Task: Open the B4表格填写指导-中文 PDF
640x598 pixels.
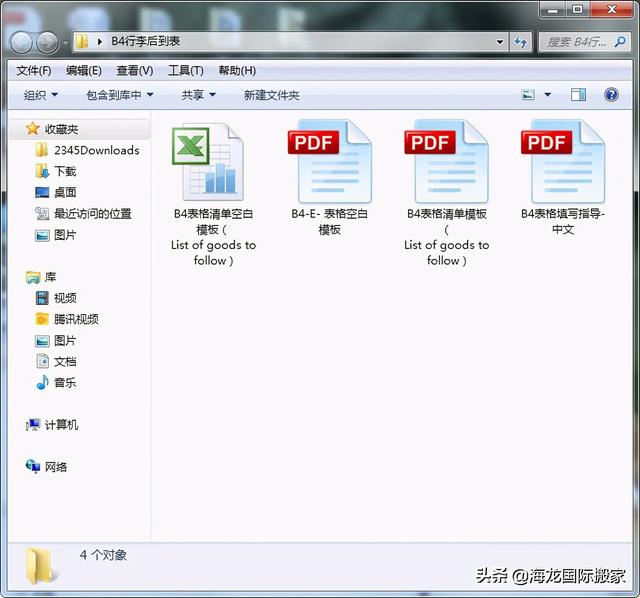Action: [x=562, y=165]
